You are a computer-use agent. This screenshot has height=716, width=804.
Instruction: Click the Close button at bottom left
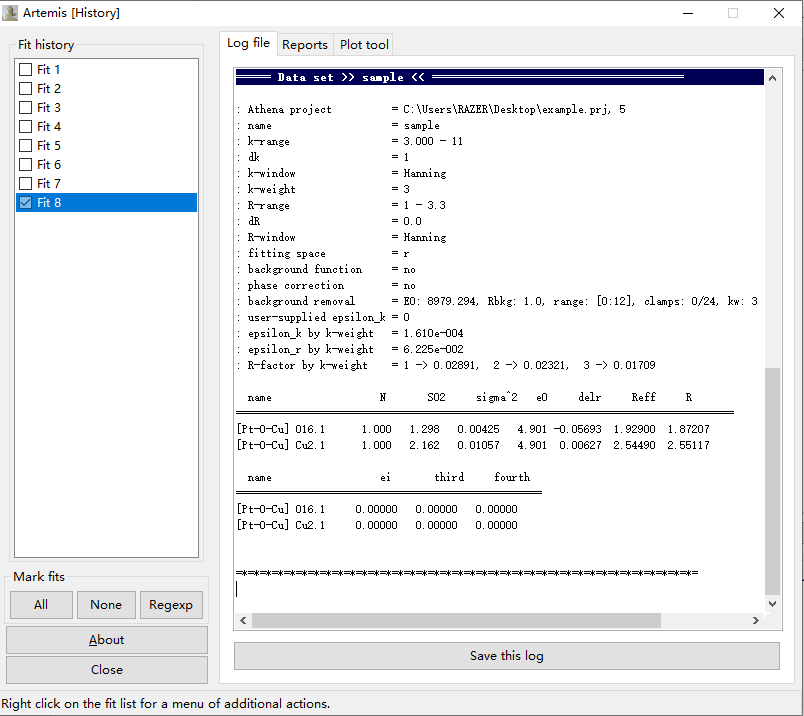(x=107, y=670)
